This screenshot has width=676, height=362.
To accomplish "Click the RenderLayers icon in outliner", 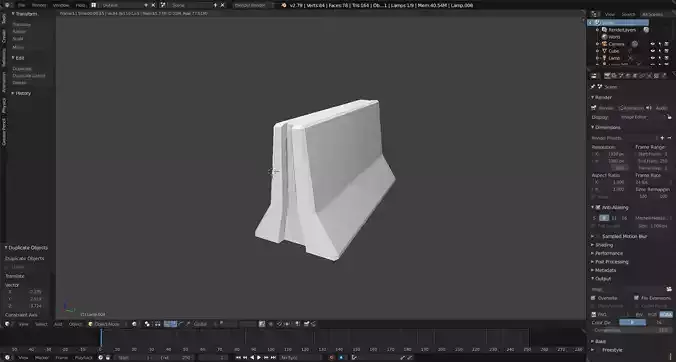I will (604, 30).
